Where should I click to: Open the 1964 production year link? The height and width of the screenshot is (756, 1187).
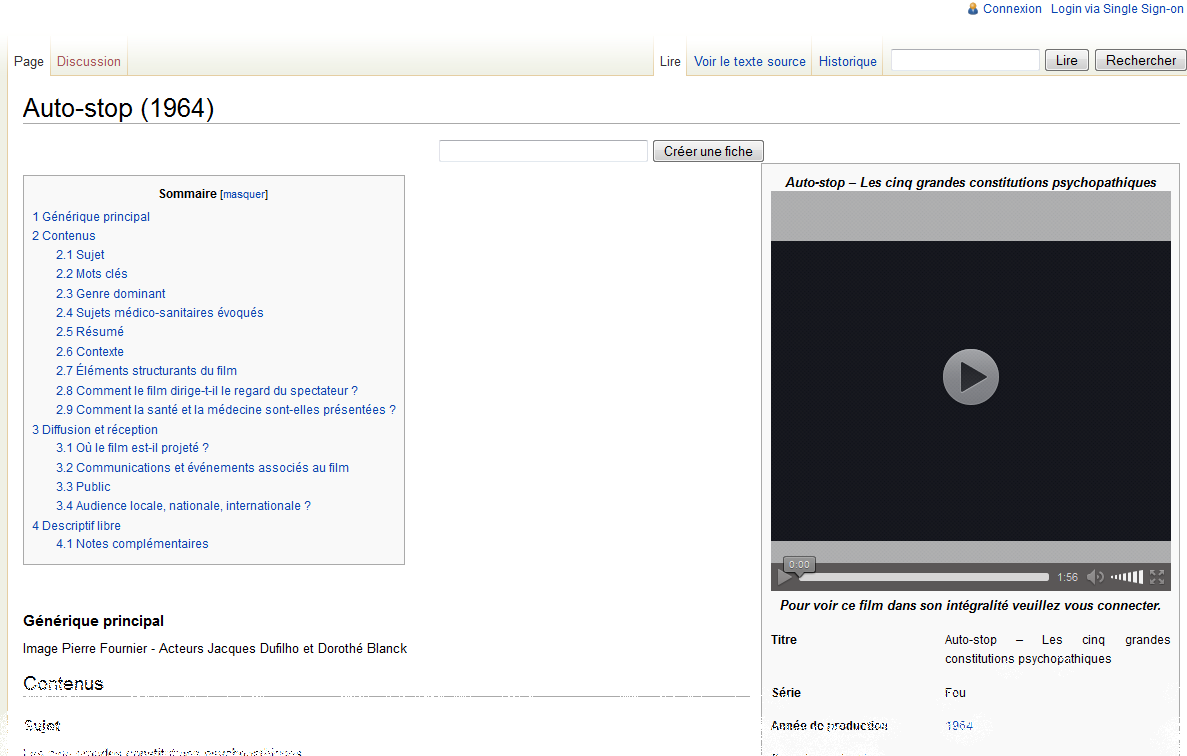[958, 726]
